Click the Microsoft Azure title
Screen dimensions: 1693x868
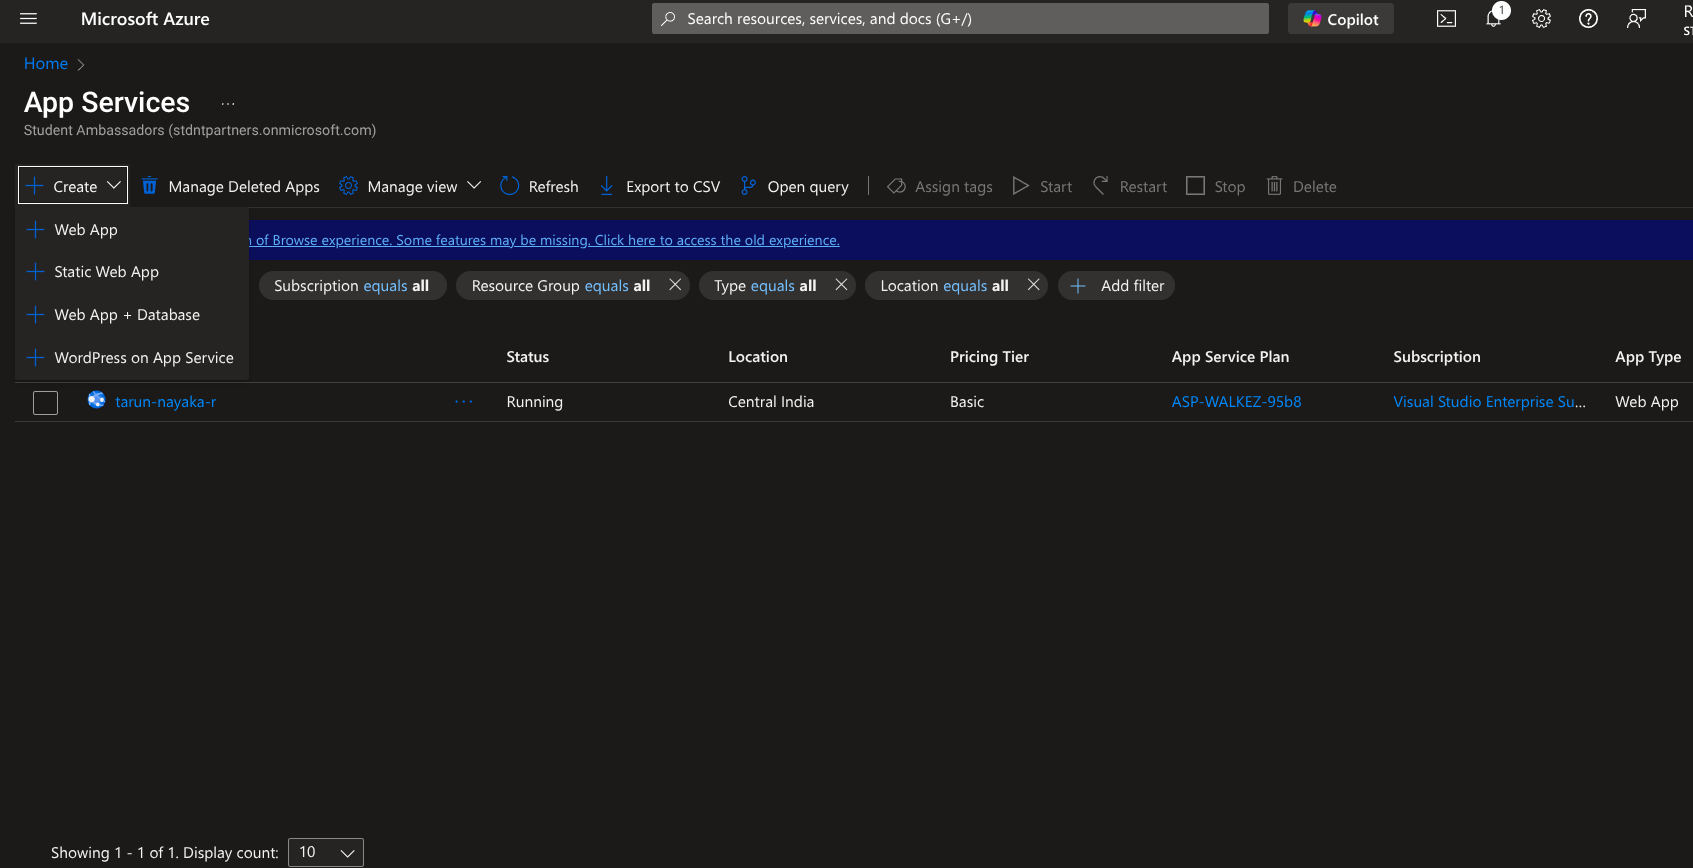145,19
